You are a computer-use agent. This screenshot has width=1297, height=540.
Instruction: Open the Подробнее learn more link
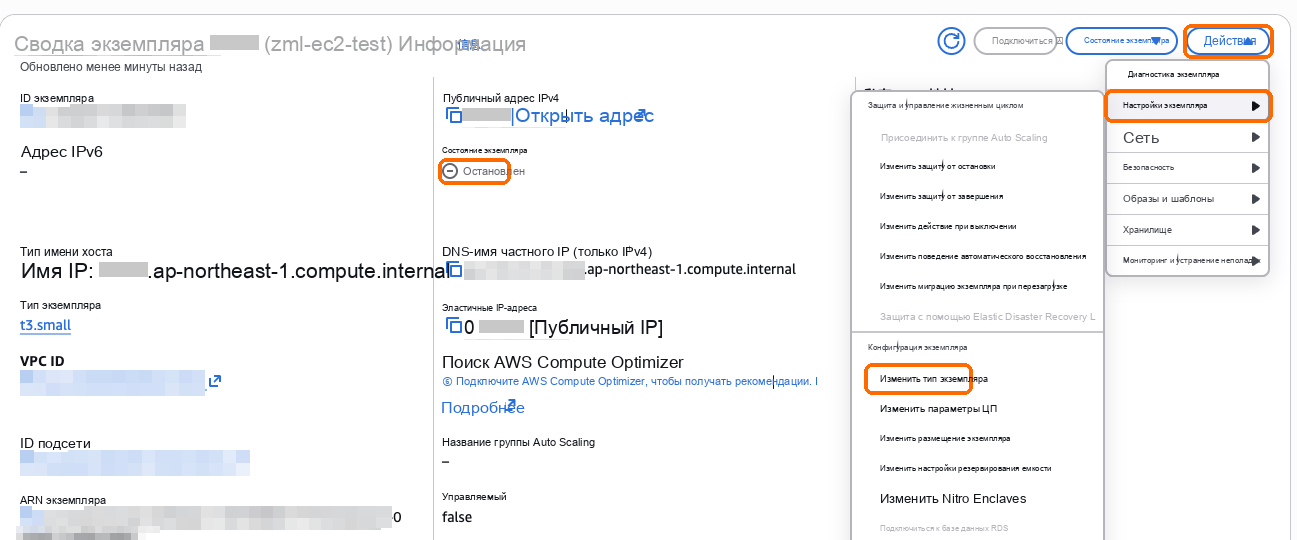tap(483, 408)
